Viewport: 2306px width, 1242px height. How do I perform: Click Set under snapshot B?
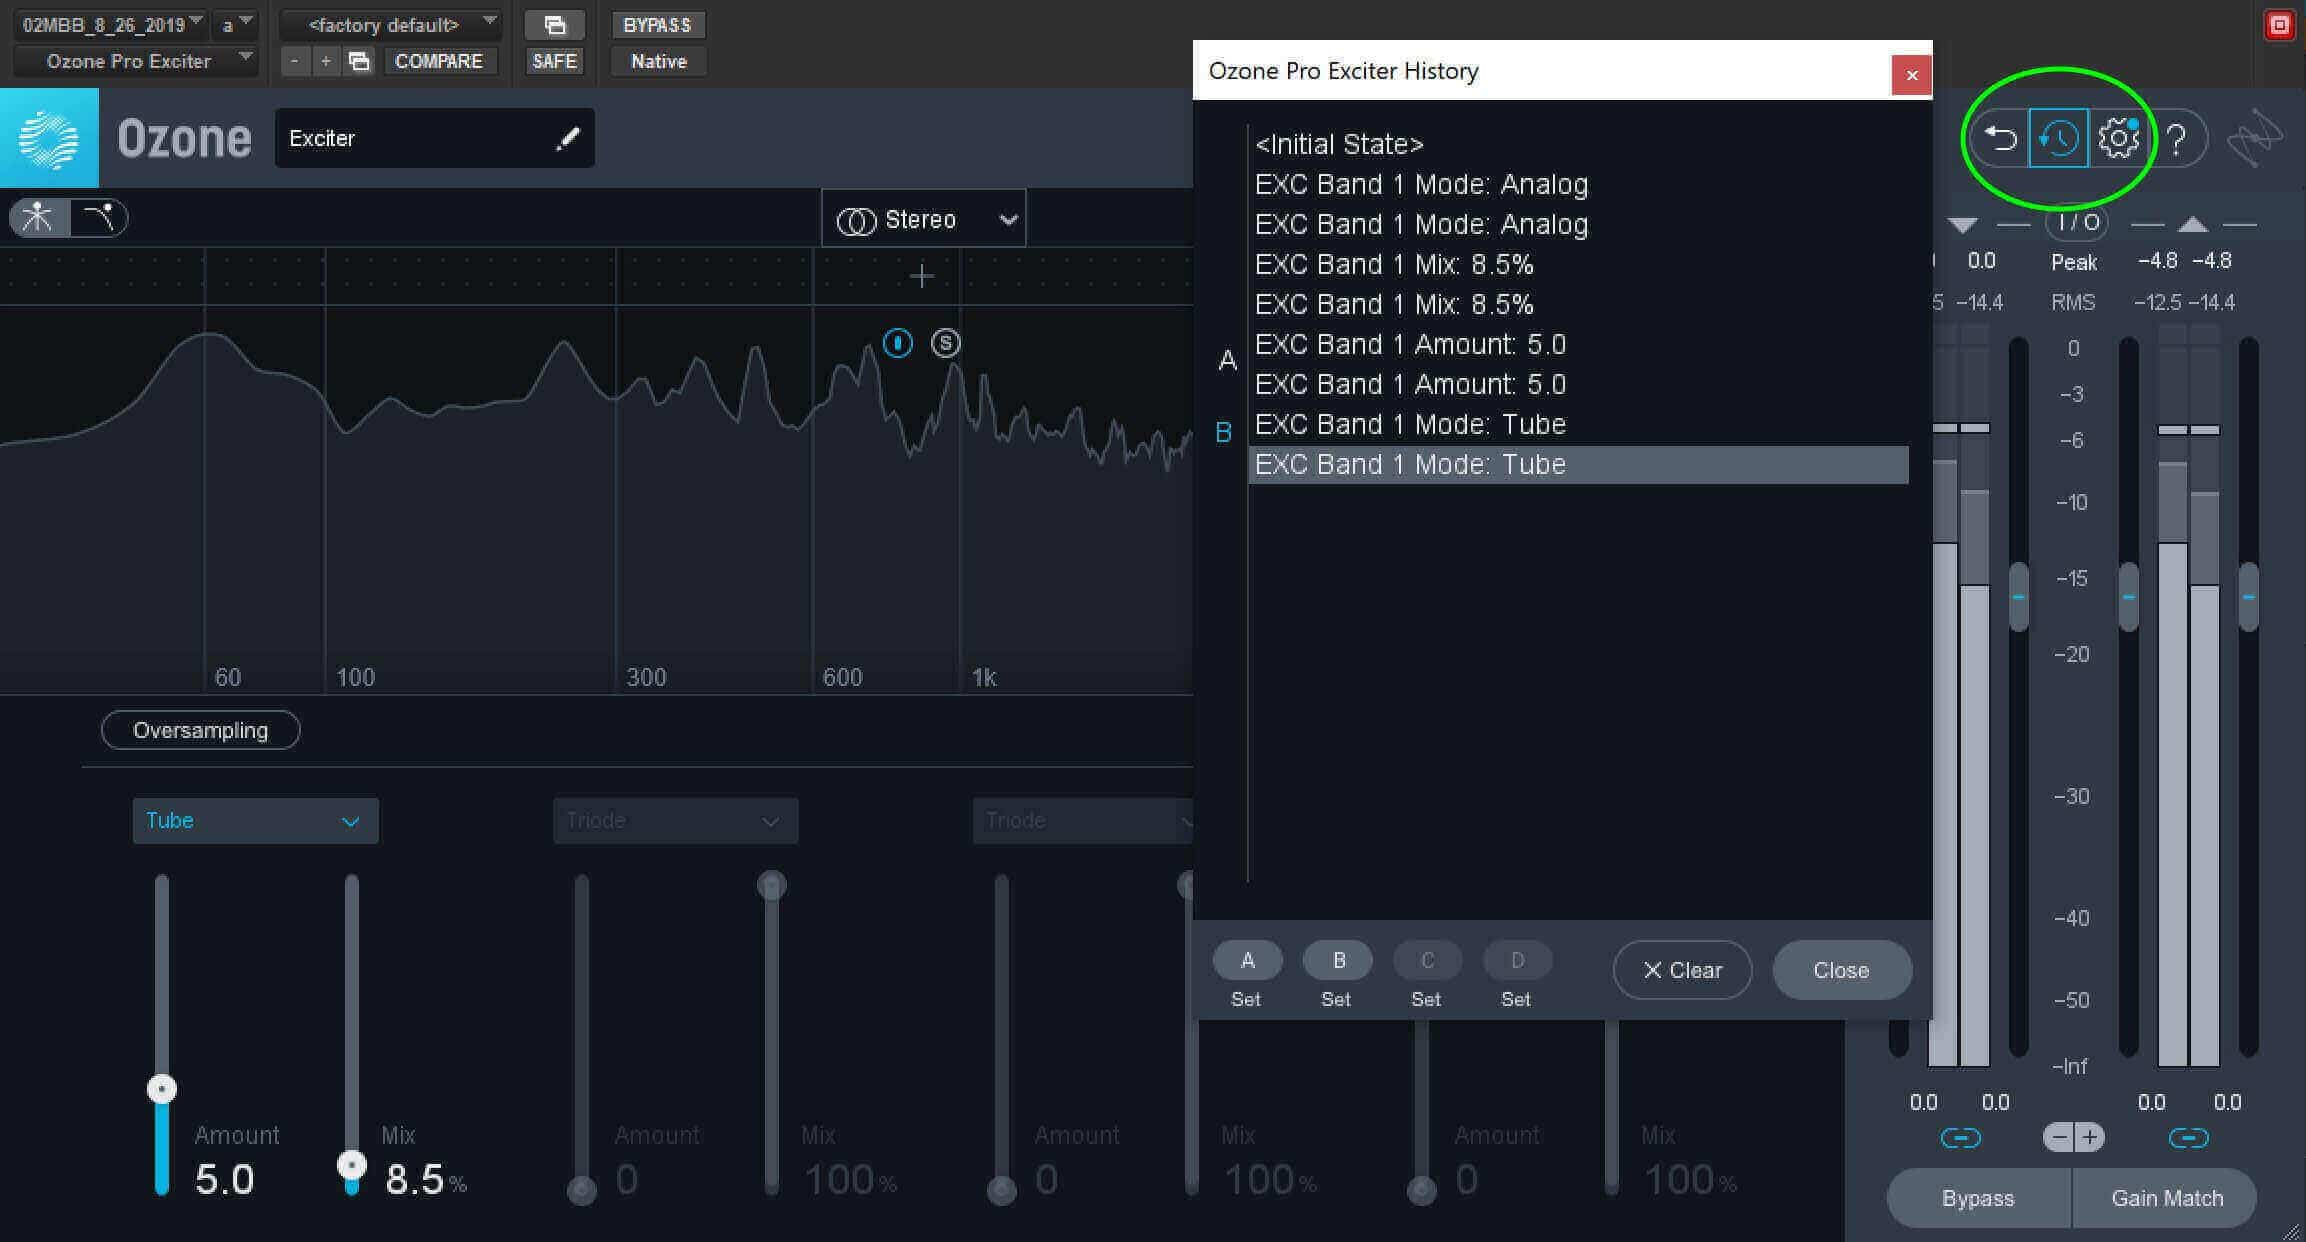pyautogui.click(x=1336, y=999)
